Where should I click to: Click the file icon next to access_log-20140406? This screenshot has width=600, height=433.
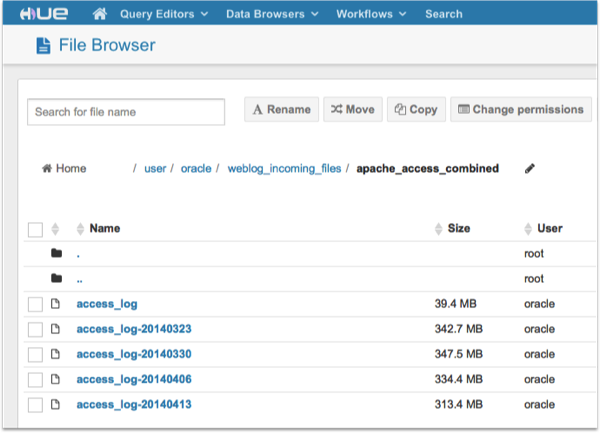click(x=55, y=379)
